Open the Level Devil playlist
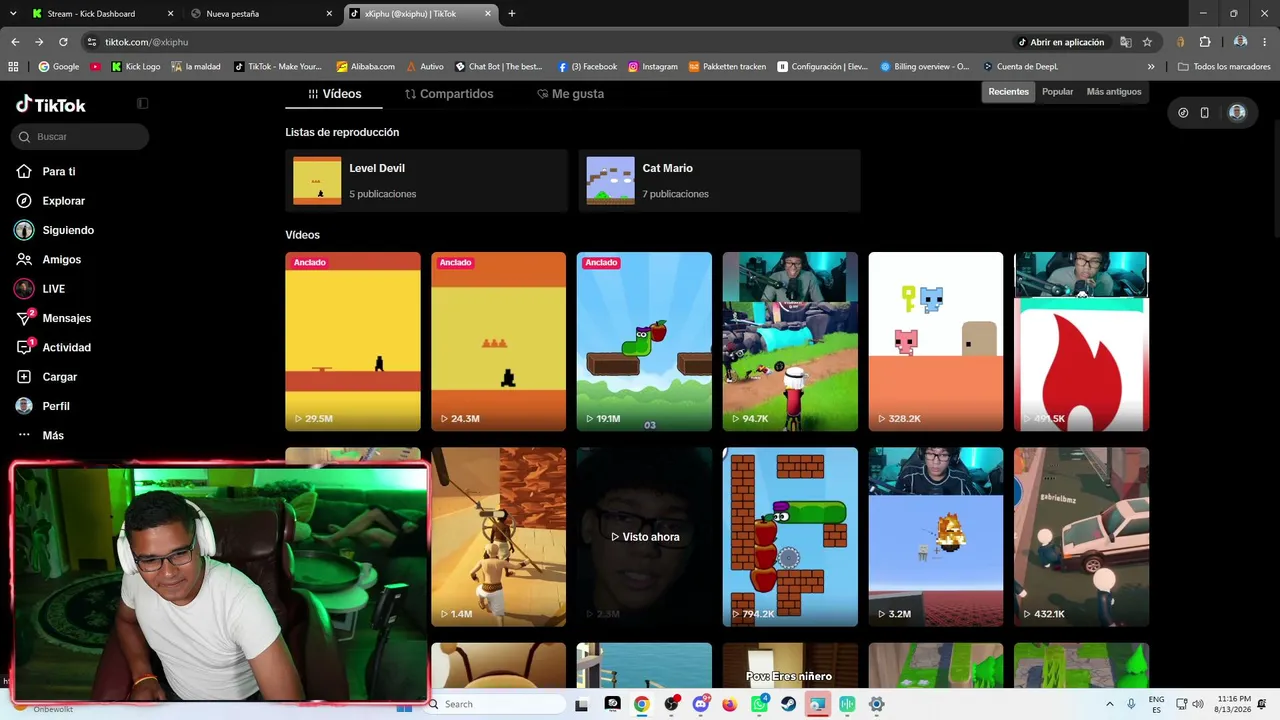The image size is (1280, 720). point(426,181)
